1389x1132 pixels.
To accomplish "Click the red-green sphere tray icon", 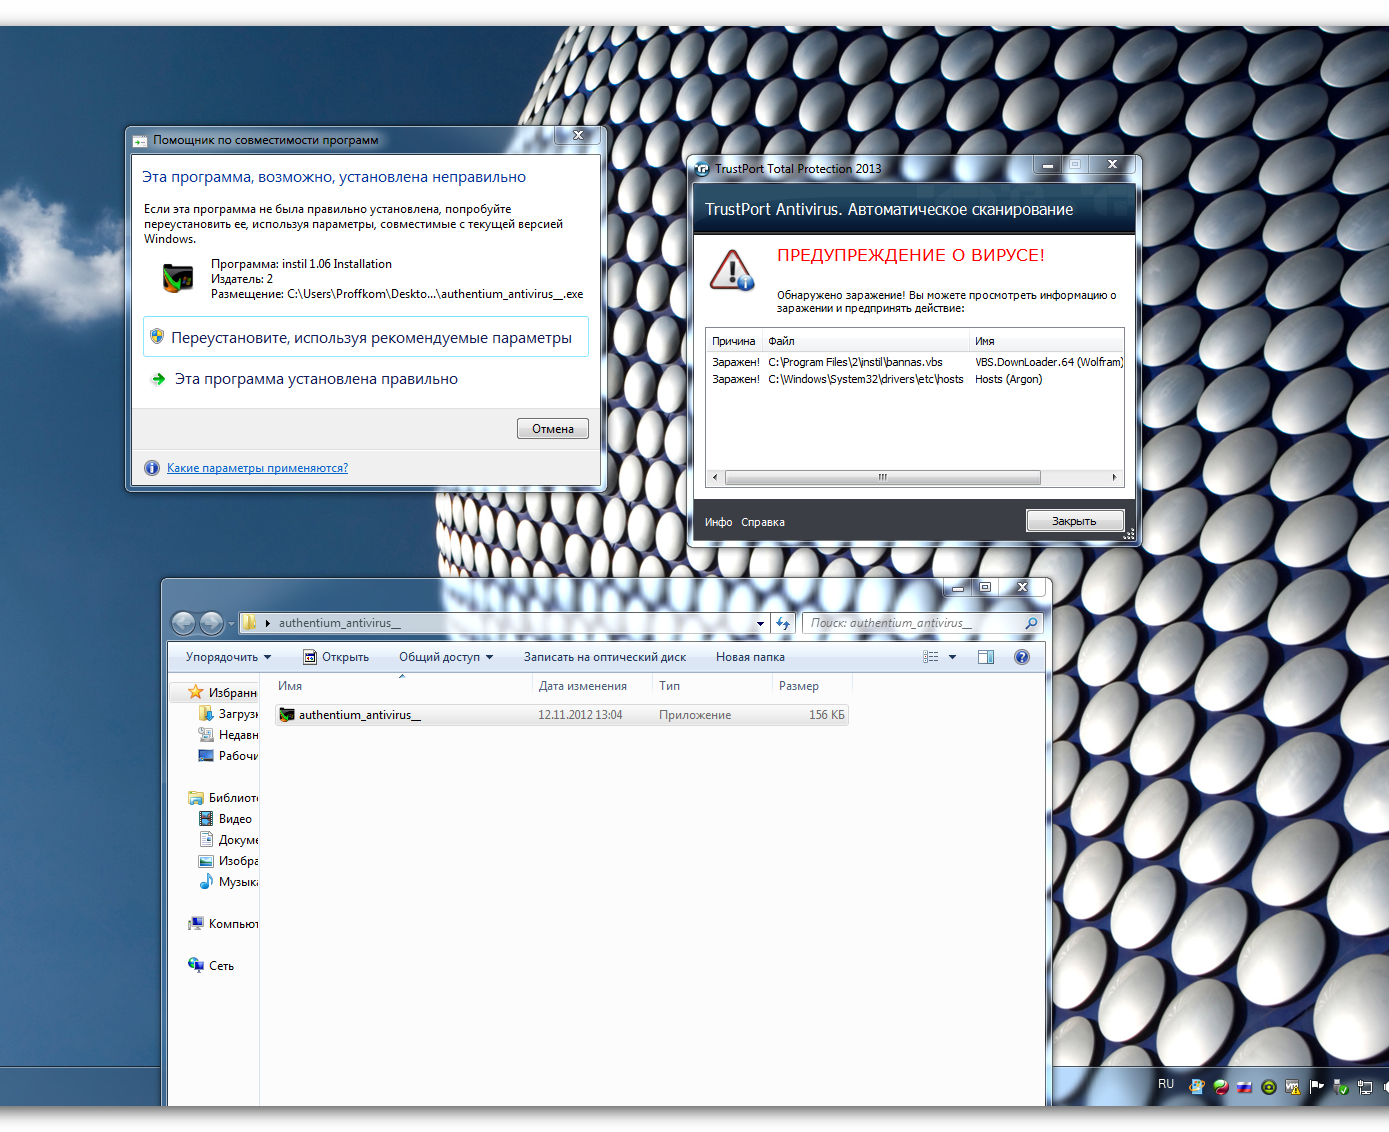I will 1221,1087.
